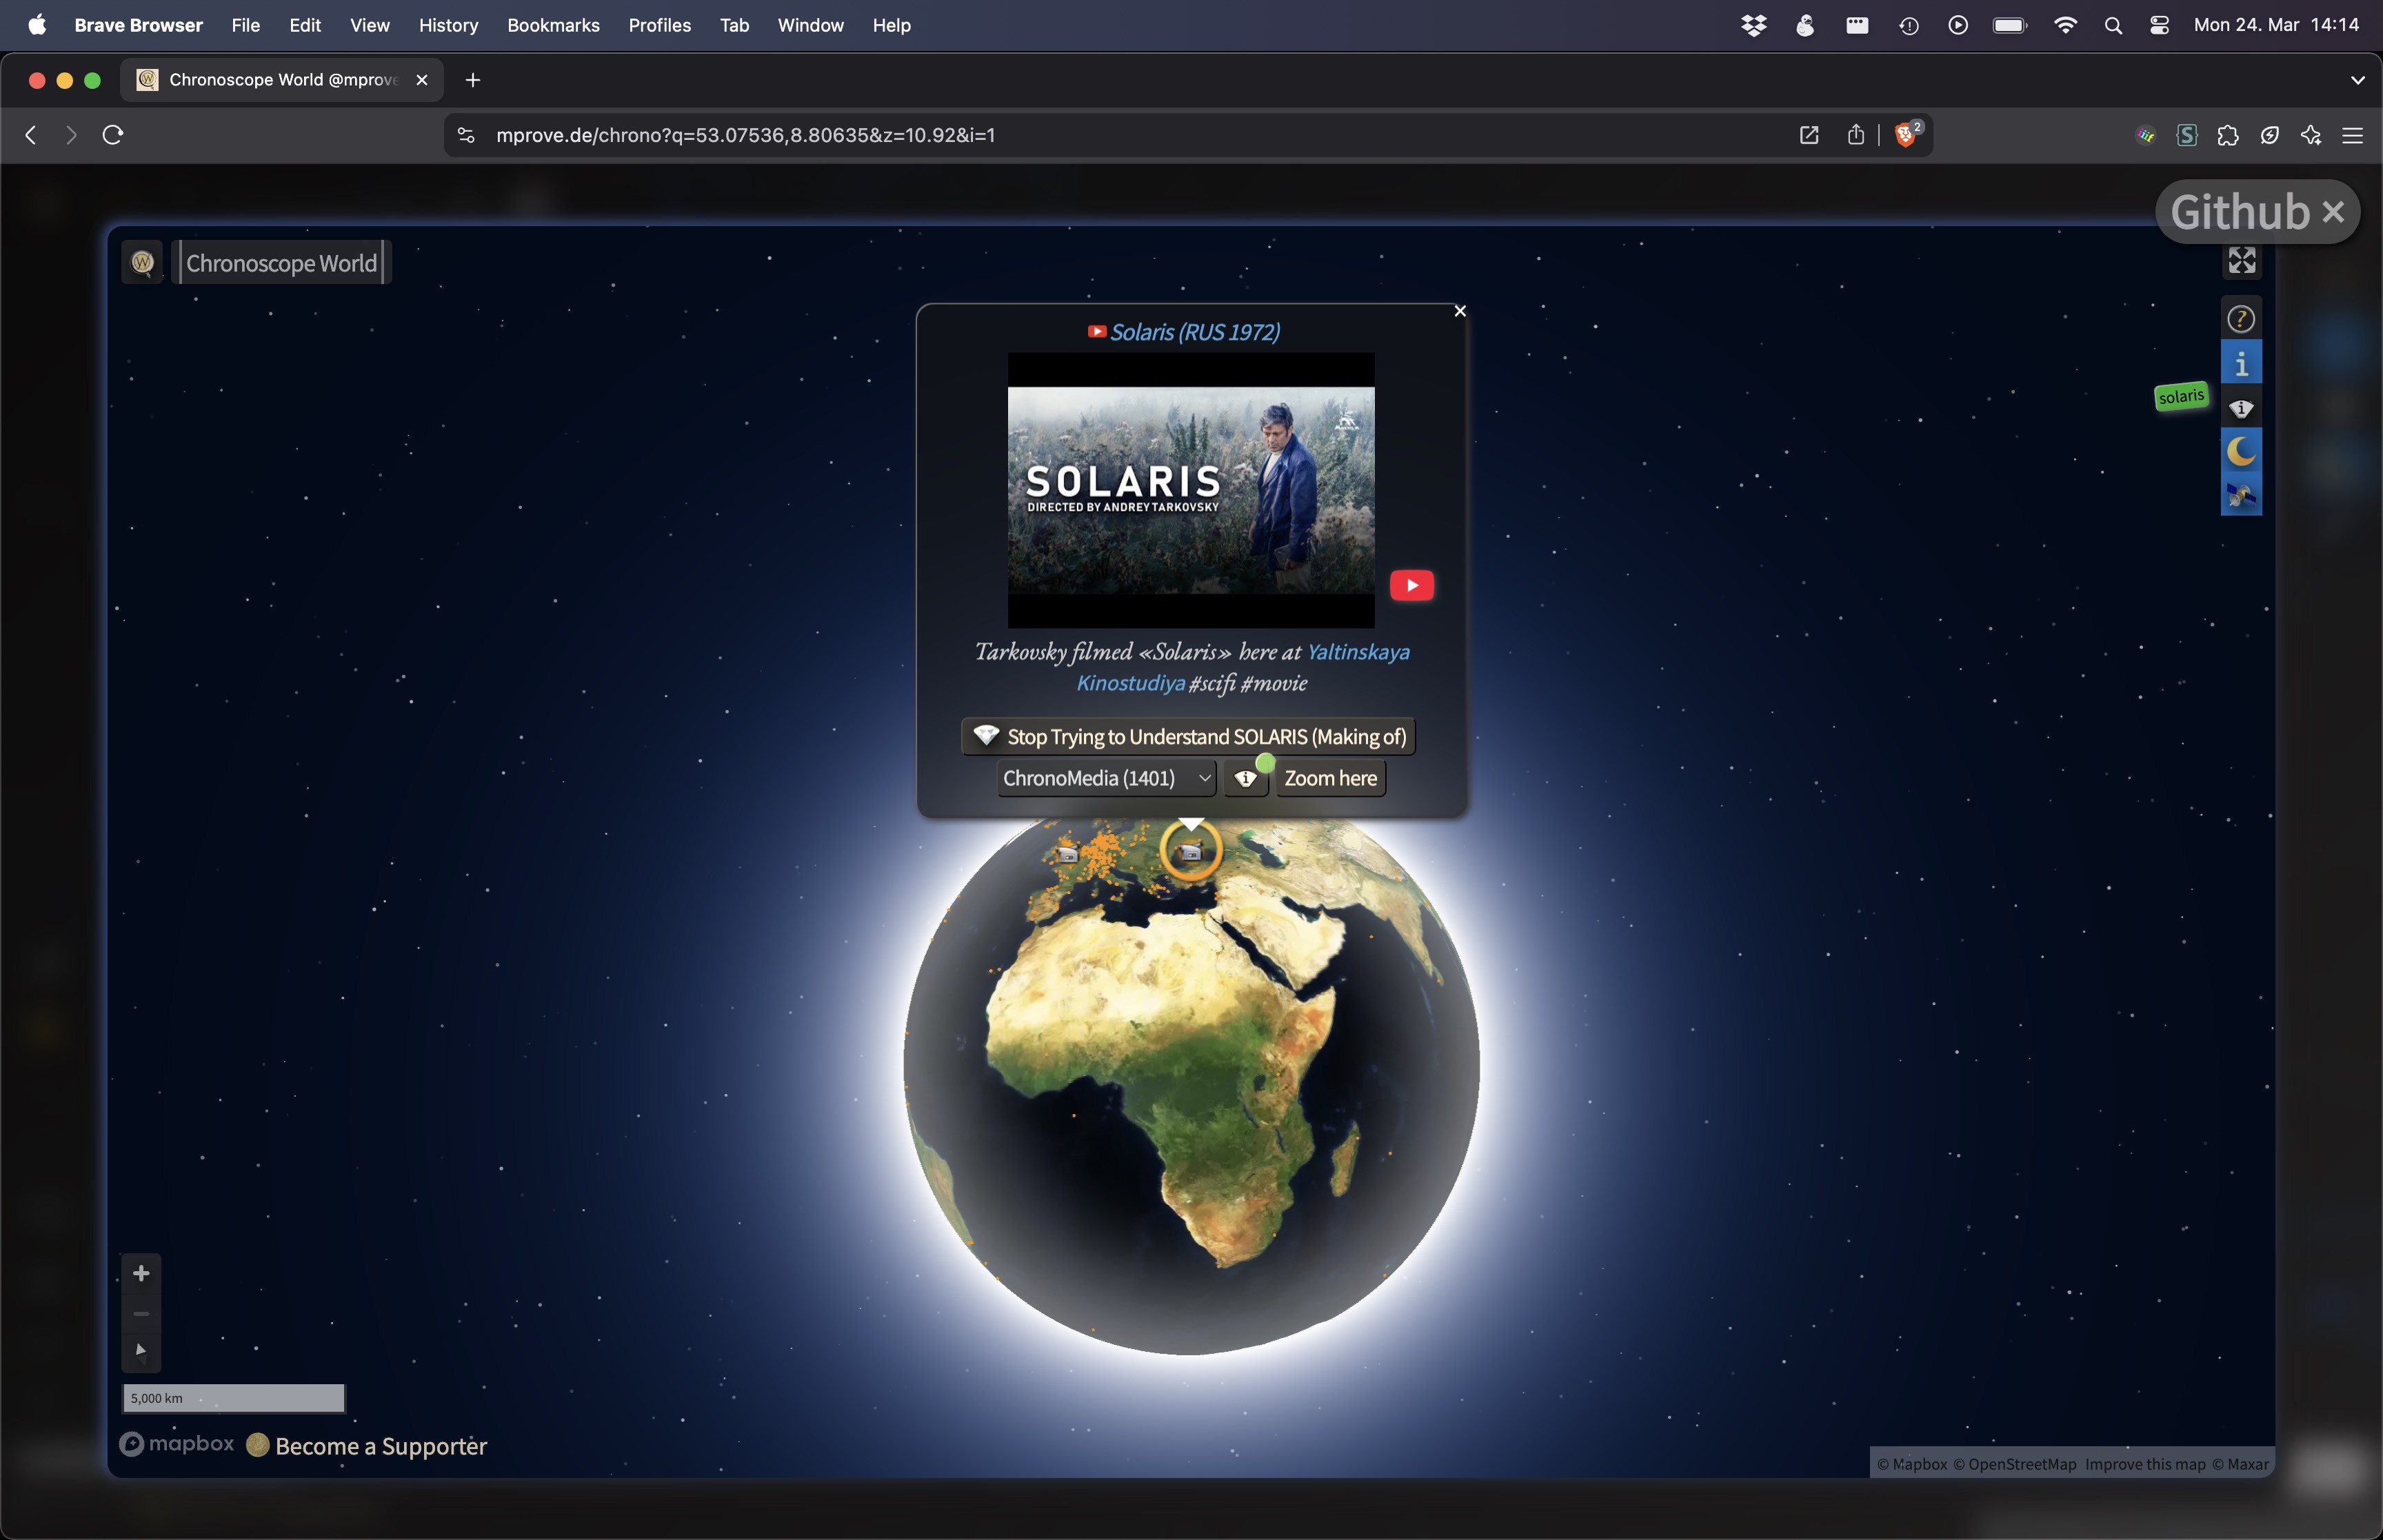Click Become a Supporter link
The width and height of the screenshot is (2383, 1540).
point(380,1446)
